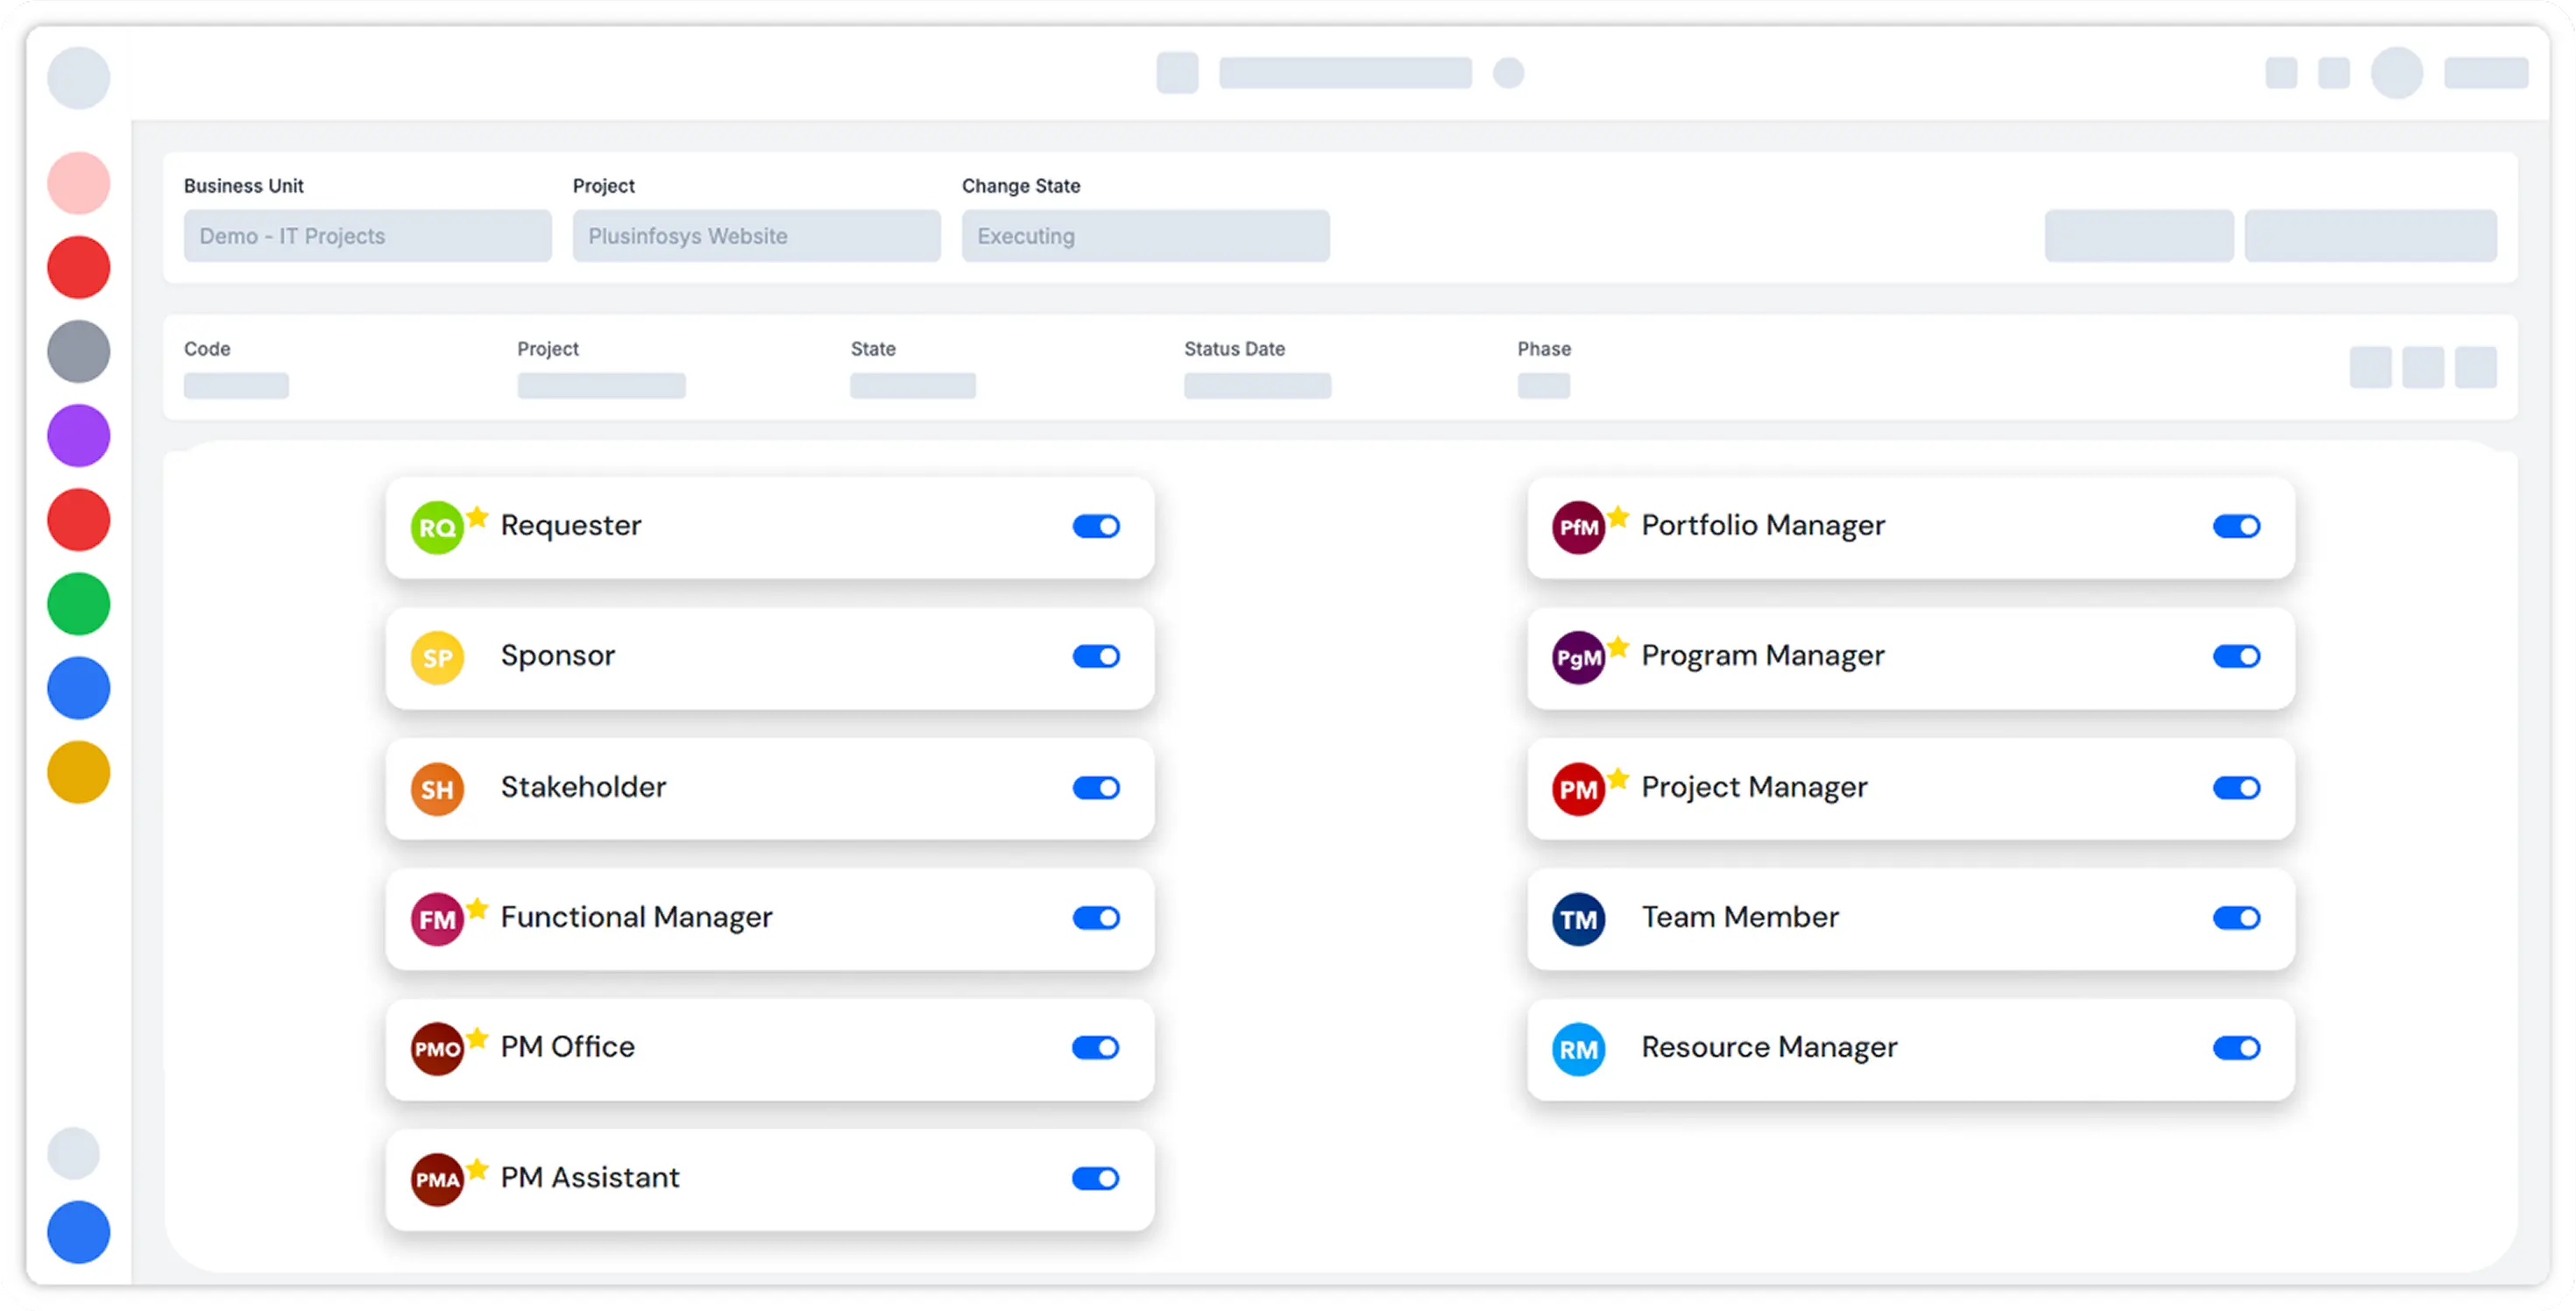The height and width of the screenshot is (1311, 2576).
Task: Click the SH Stakeholder icon
Action: 437,788
